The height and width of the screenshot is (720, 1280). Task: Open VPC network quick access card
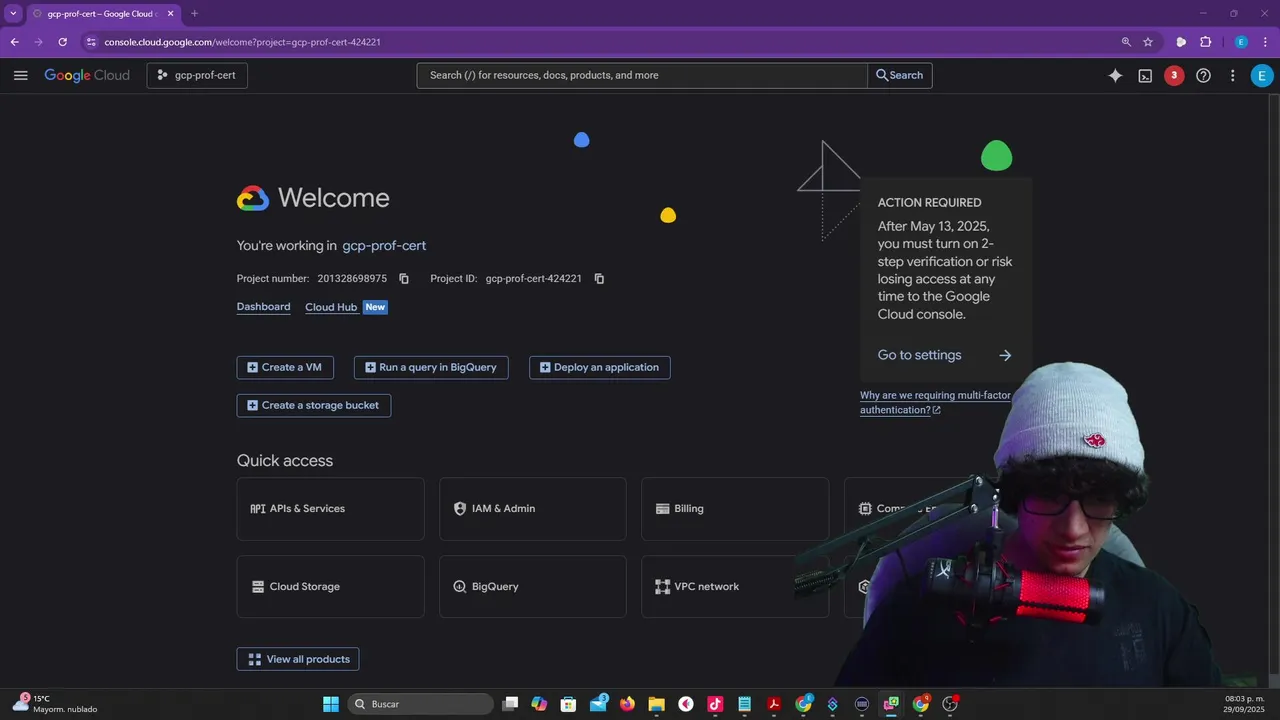click(x=735, y=587)
